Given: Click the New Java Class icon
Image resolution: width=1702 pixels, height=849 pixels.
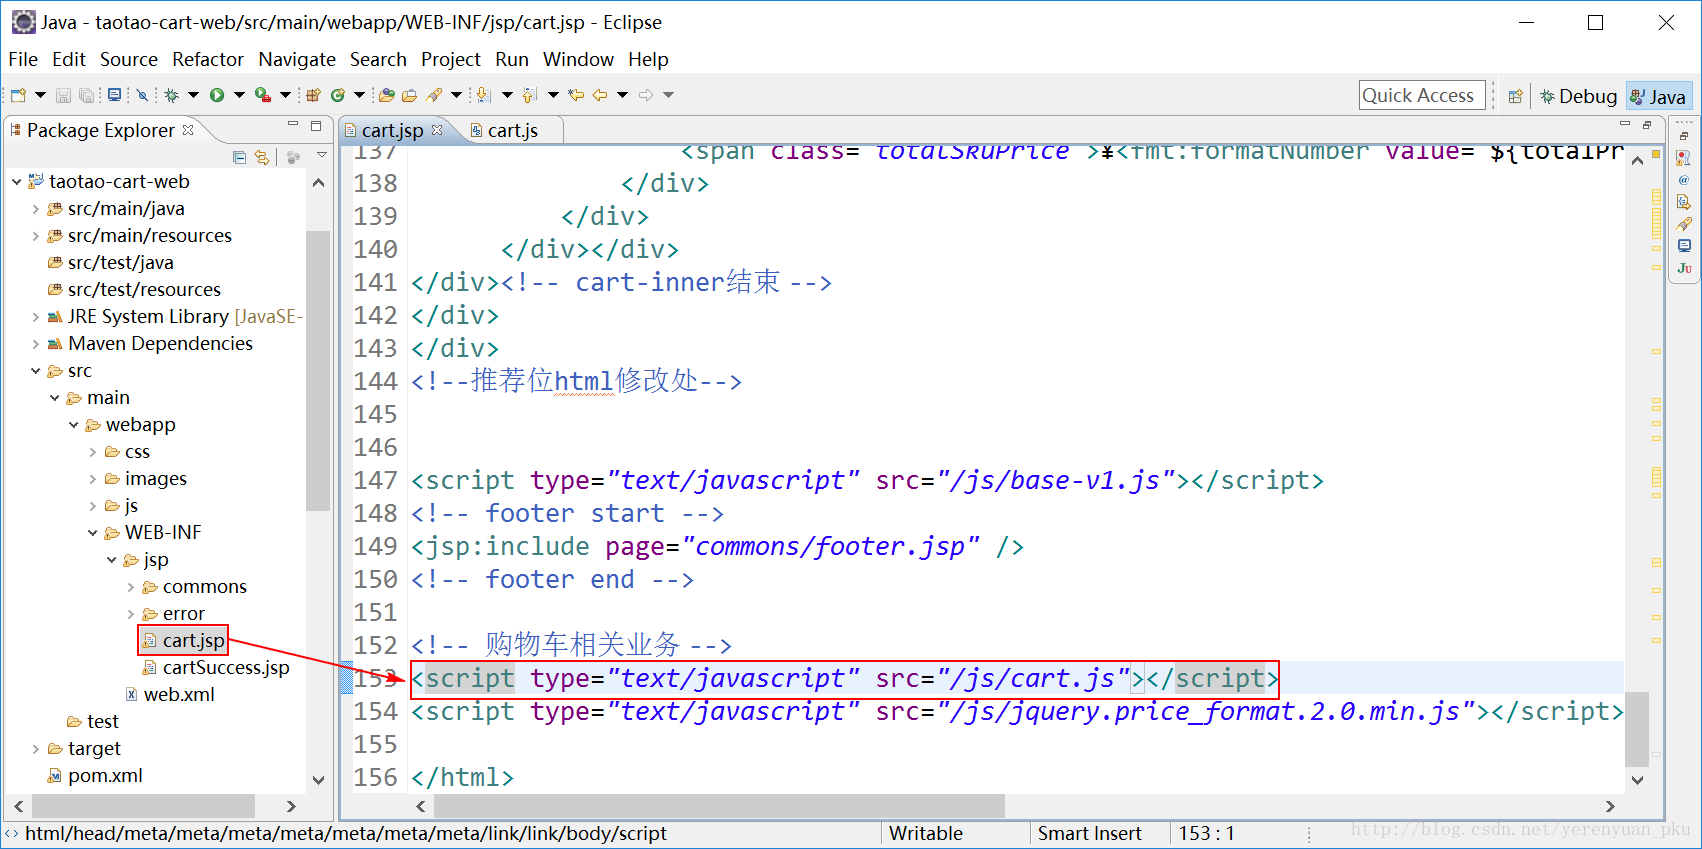Looking at the screenshot, I should pos(338,95).
